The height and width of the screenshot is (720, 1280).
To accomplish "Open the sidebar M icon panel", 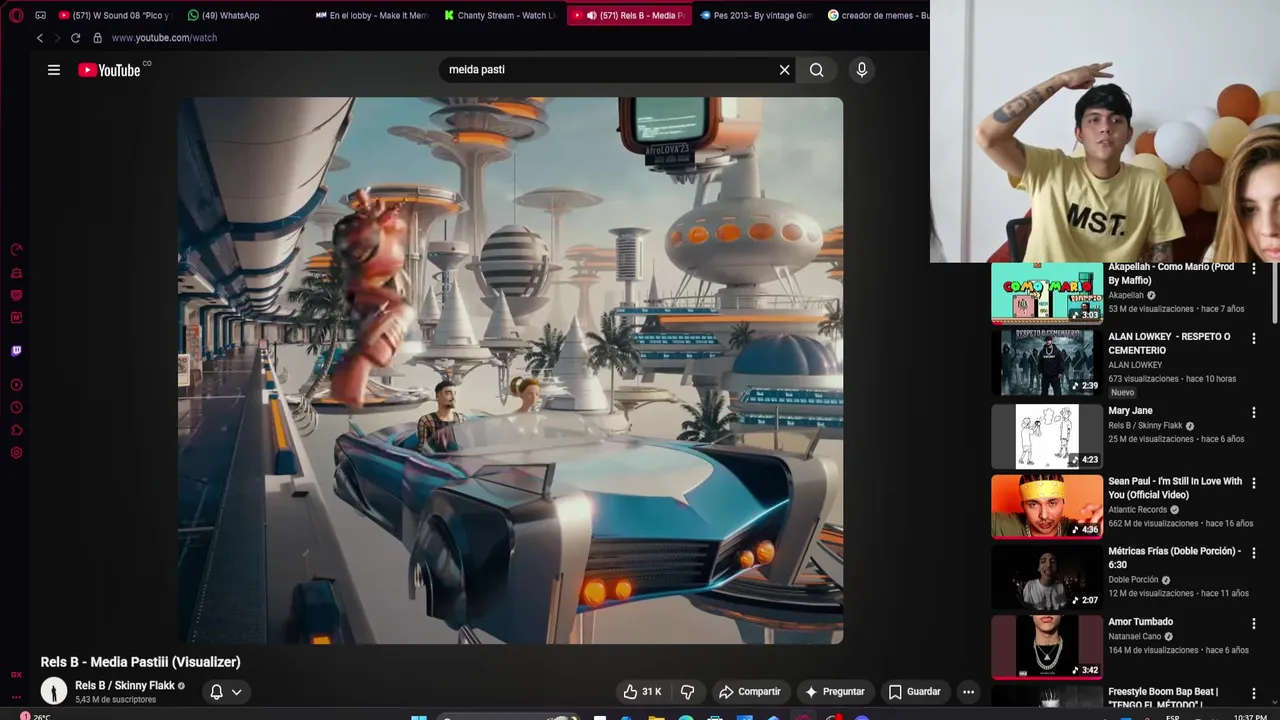I will point(16,318).
